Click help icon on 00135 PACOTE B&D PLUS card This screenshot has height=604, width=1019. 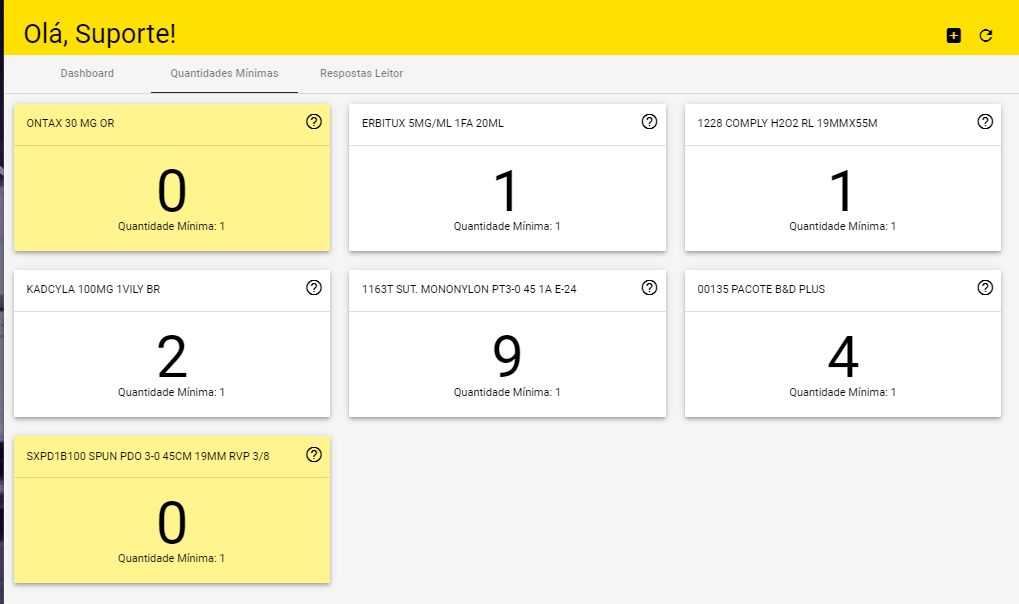tap(984, 288)
